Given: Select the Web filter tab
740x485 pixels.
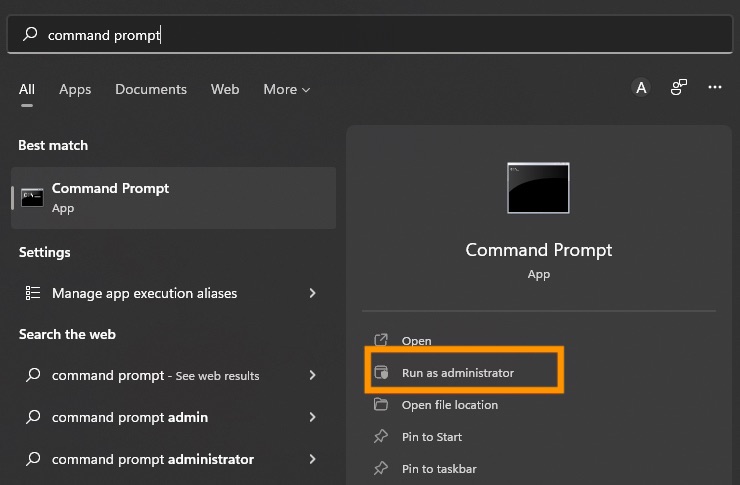Looking at the screenshot, I should [x=225, y=89].
